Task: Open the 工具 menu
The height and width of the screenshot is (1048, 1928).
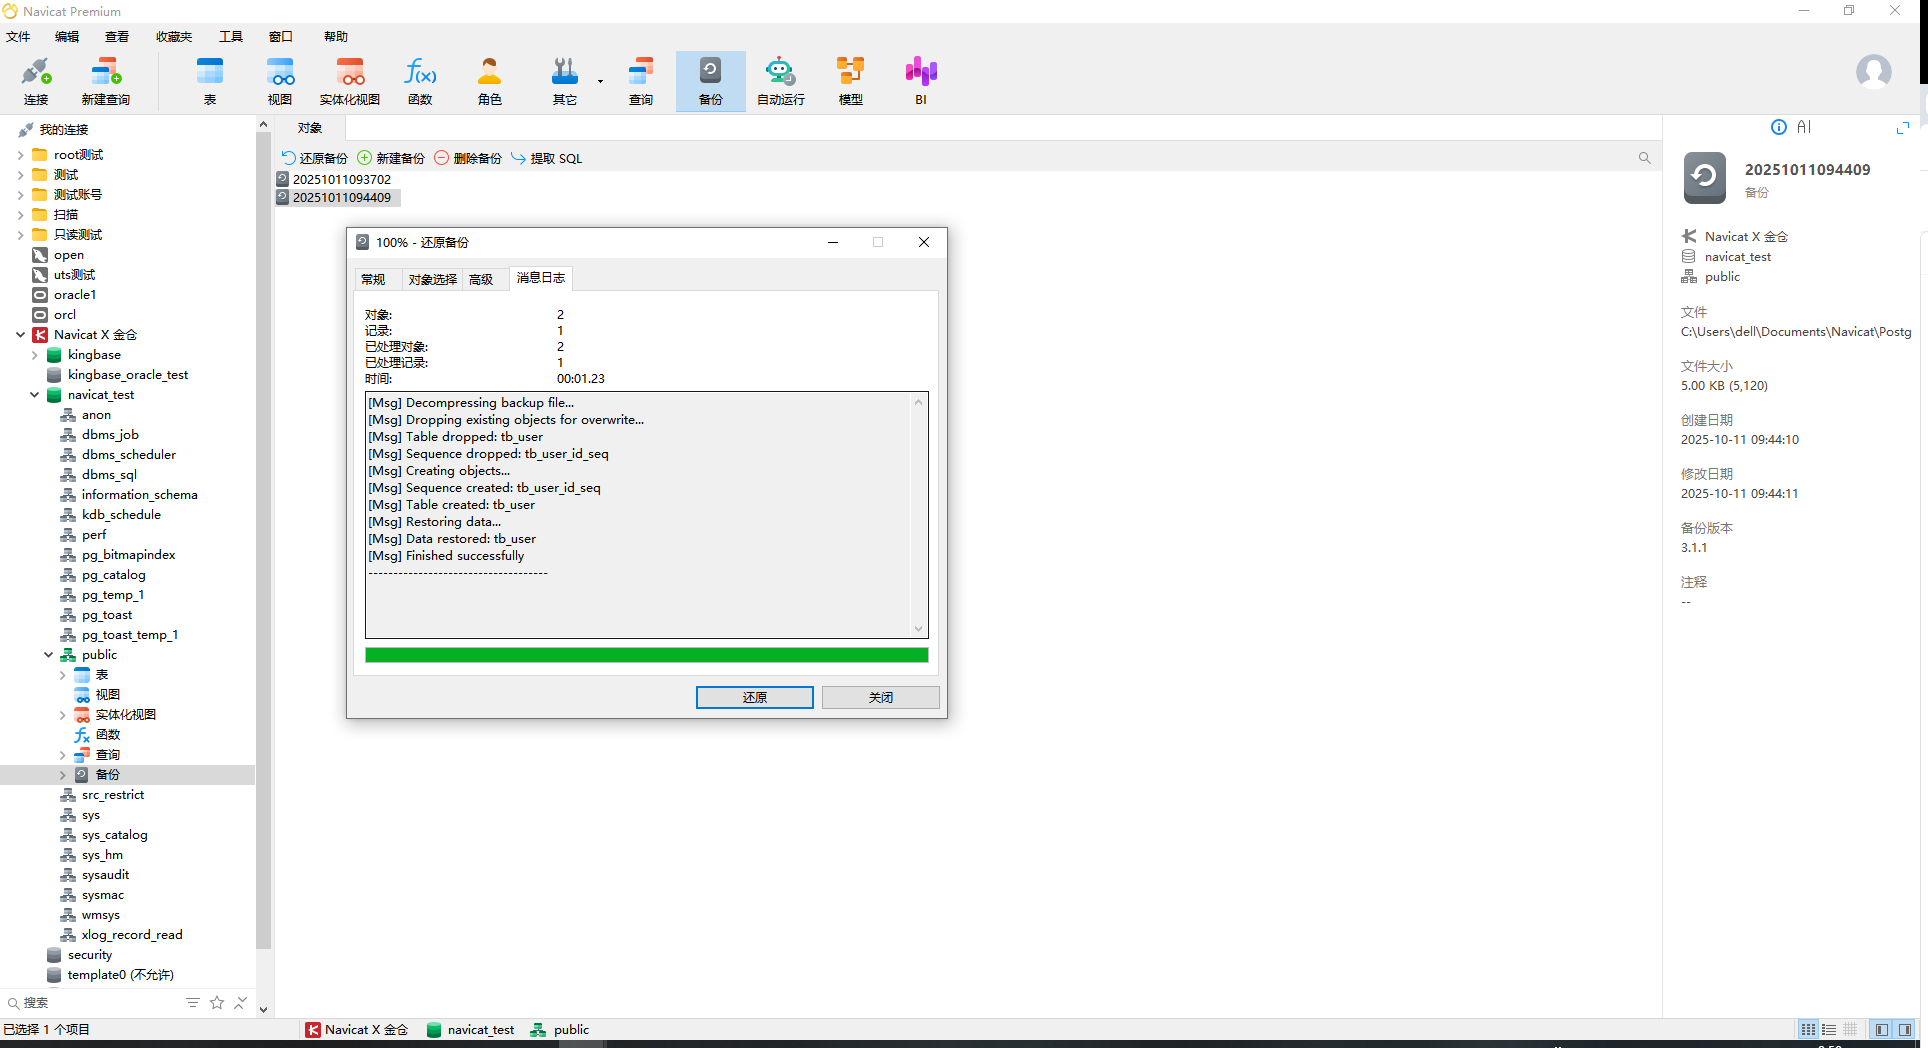Action: click(x=231, y=37)
